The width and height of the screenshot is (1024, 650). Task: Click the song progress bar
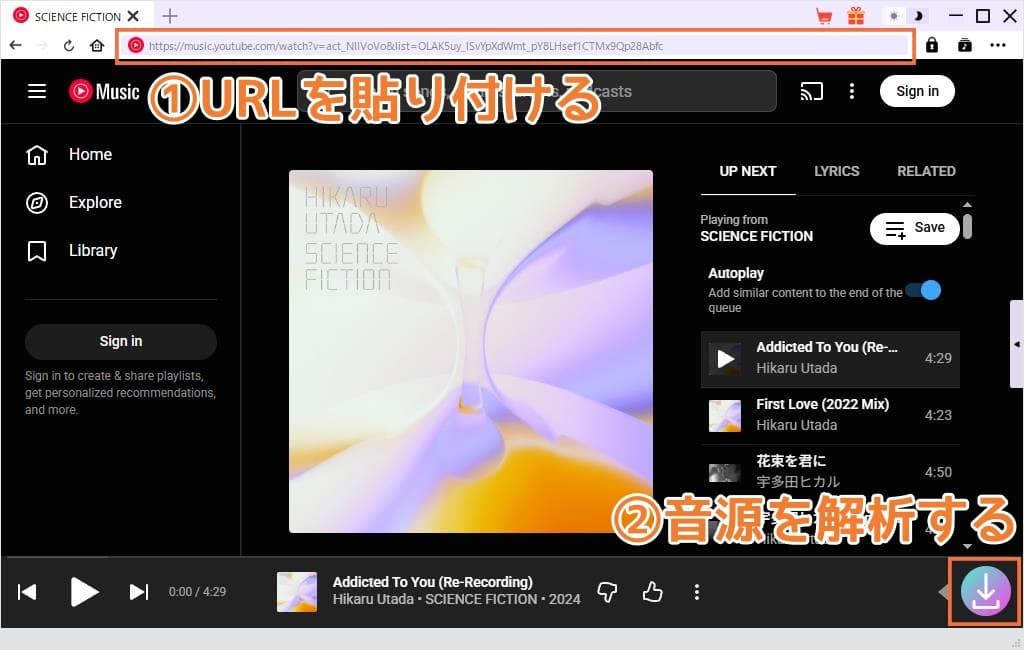coord(400,557)
